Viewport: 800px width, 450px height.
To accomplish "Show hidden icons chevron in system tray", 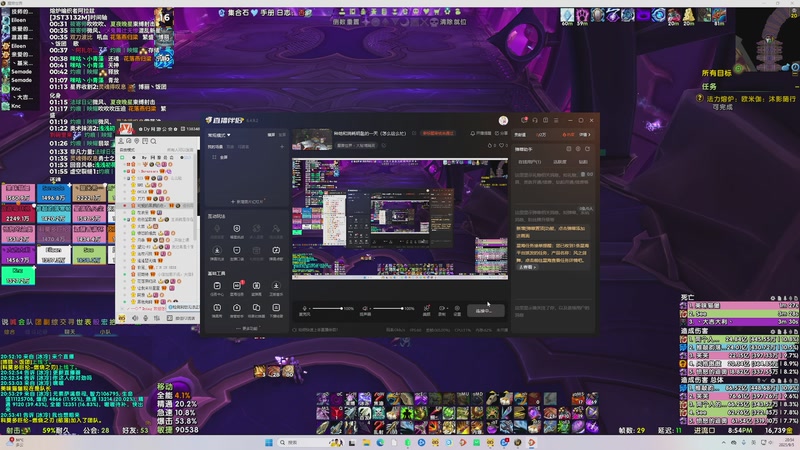I will coord(723,442).
